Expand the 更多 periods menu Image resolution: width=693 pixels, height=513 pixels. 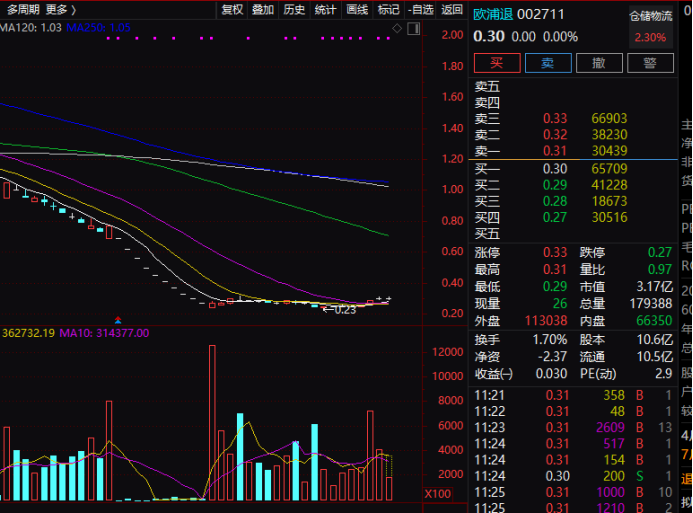click(x=60, y=9)
